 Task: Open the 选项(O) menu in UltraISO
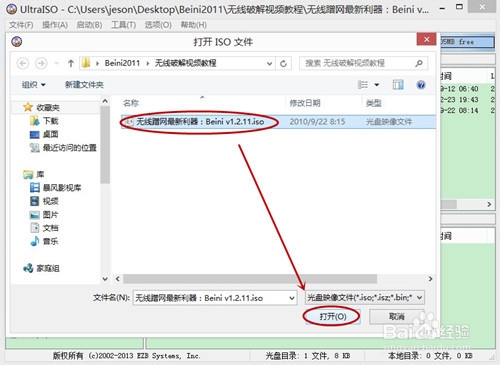(158, 25)
